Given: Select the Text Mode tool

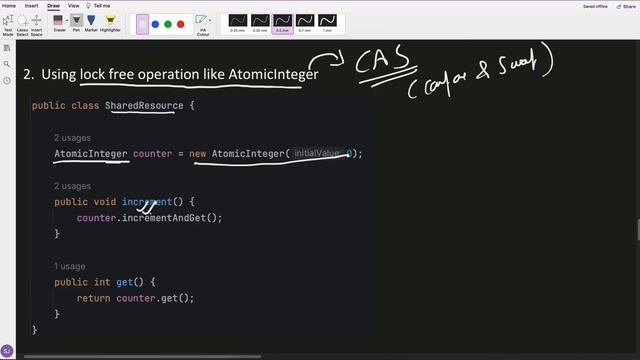Looking at the screenshot, I should (x=8, y=25).
